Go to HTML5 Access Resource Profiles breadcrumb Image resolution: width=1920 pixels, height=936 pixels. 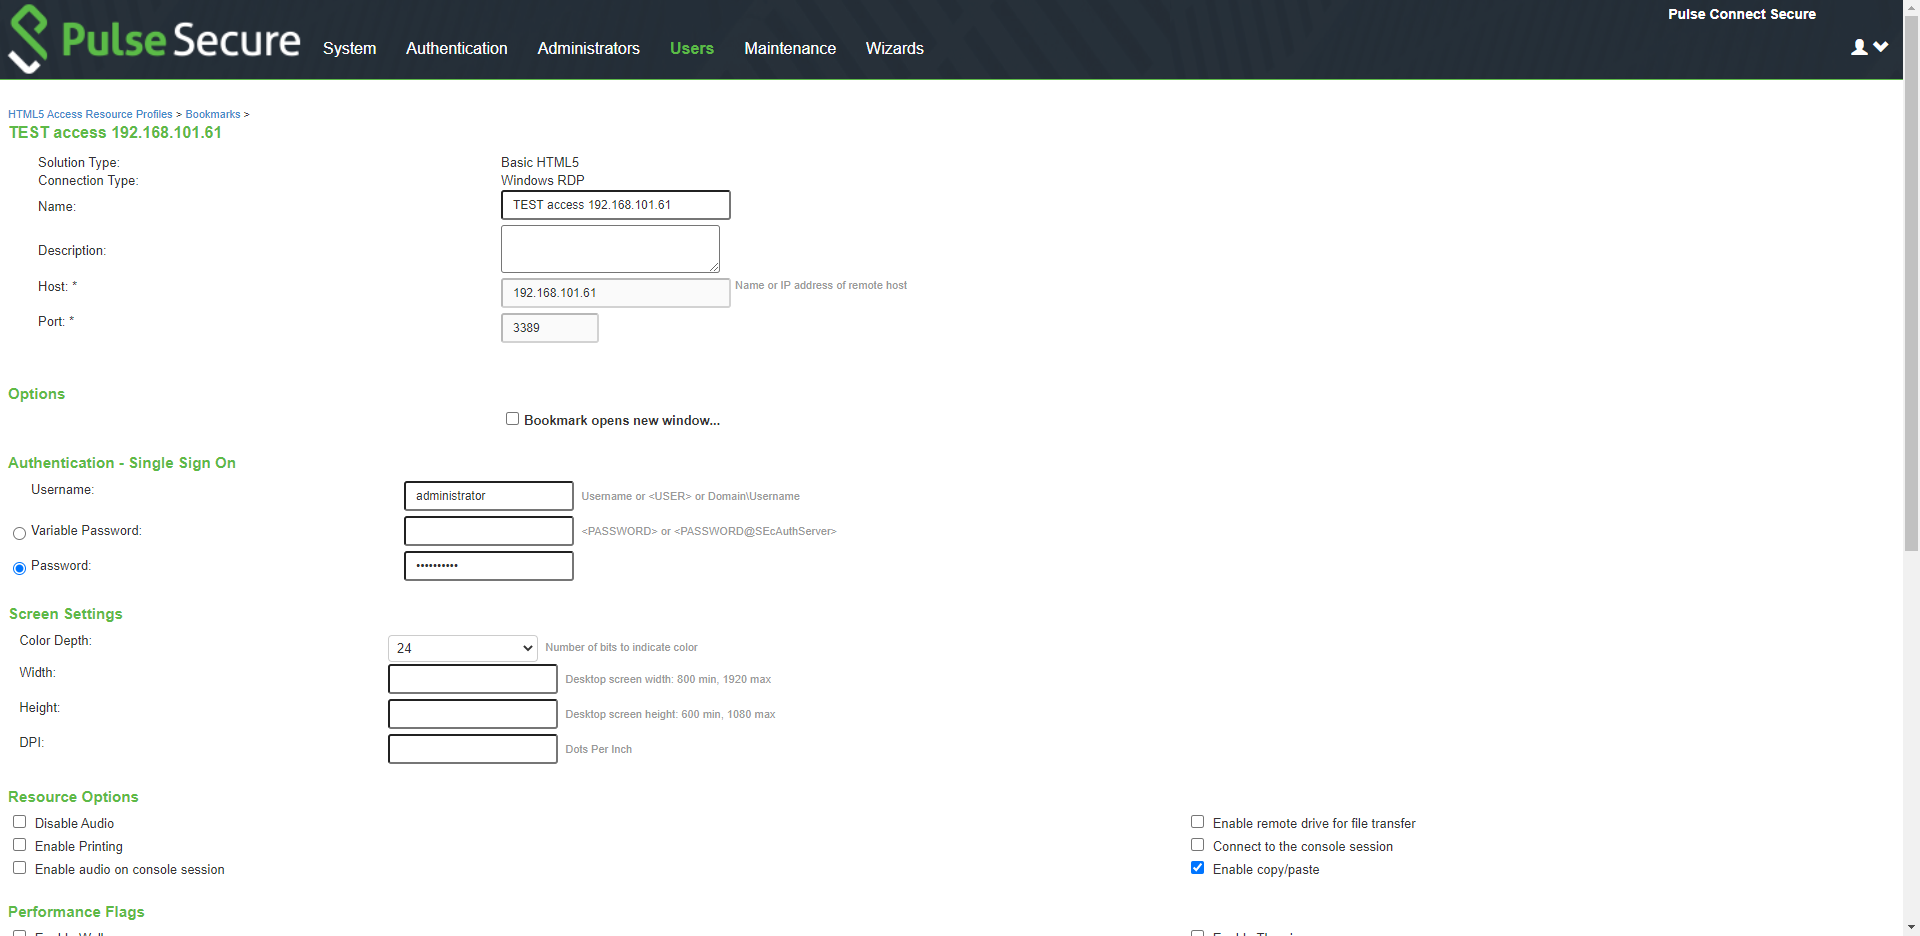[90, 114]
